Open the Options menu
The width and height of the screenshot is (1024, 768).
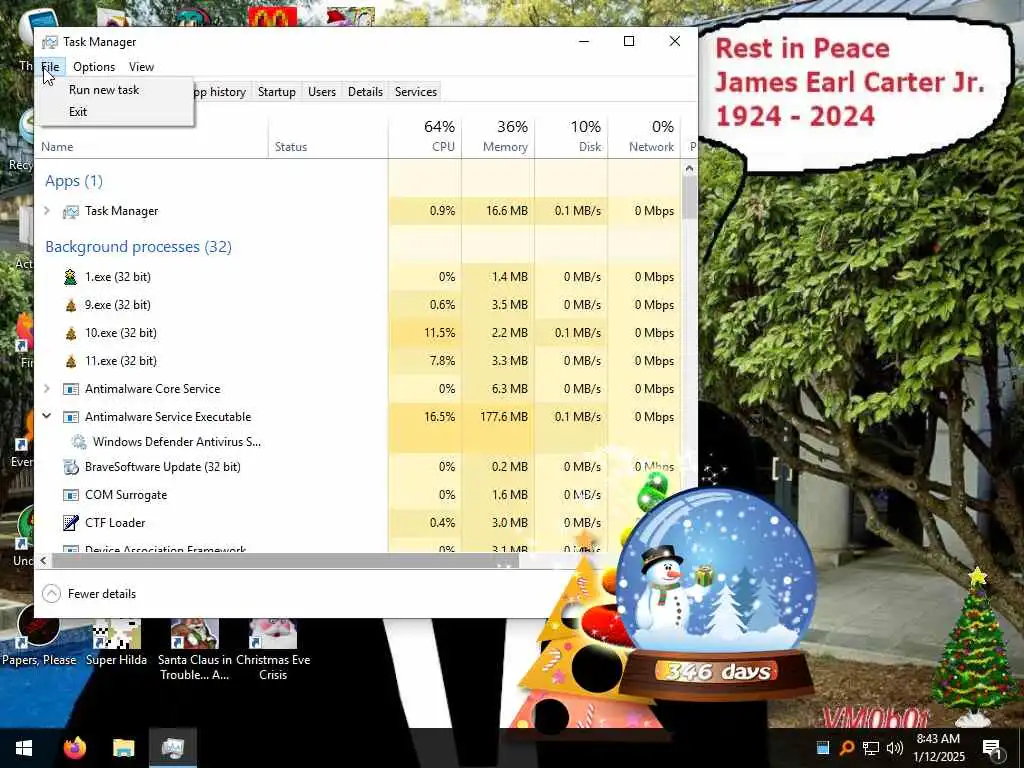point(94,67)
